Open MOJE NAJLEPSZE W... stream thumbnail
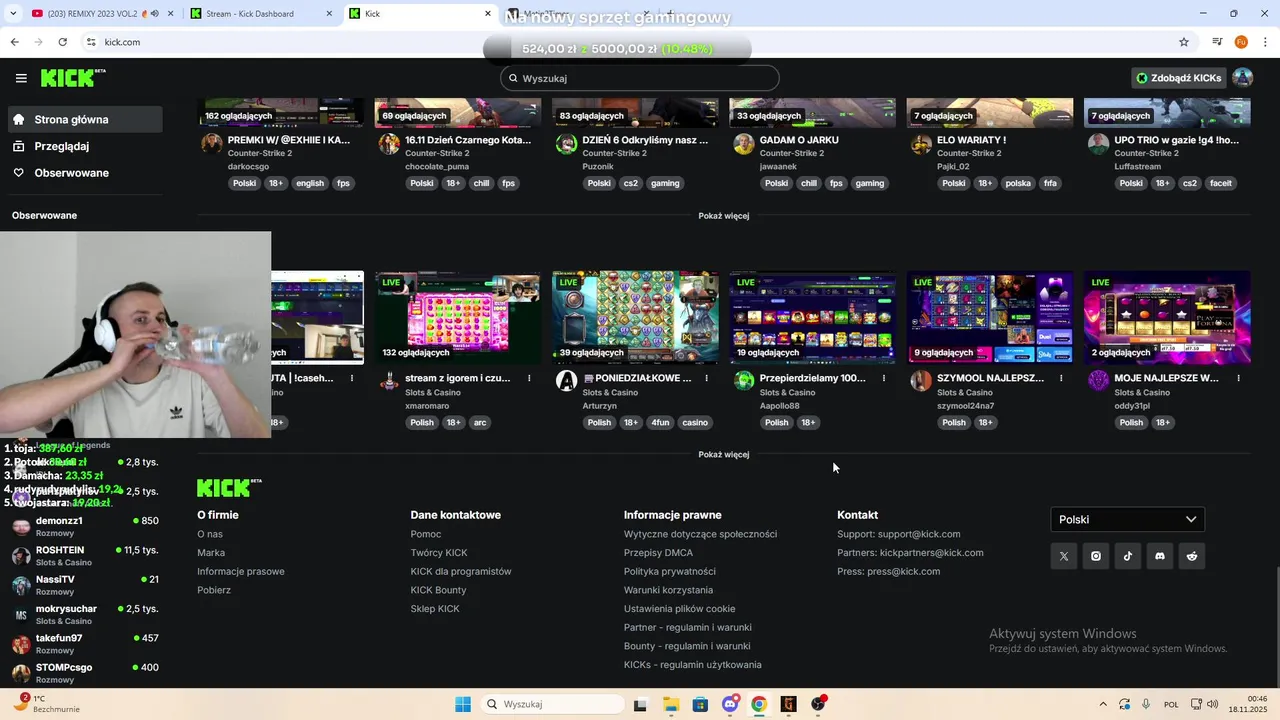 tap(1167, 317)
